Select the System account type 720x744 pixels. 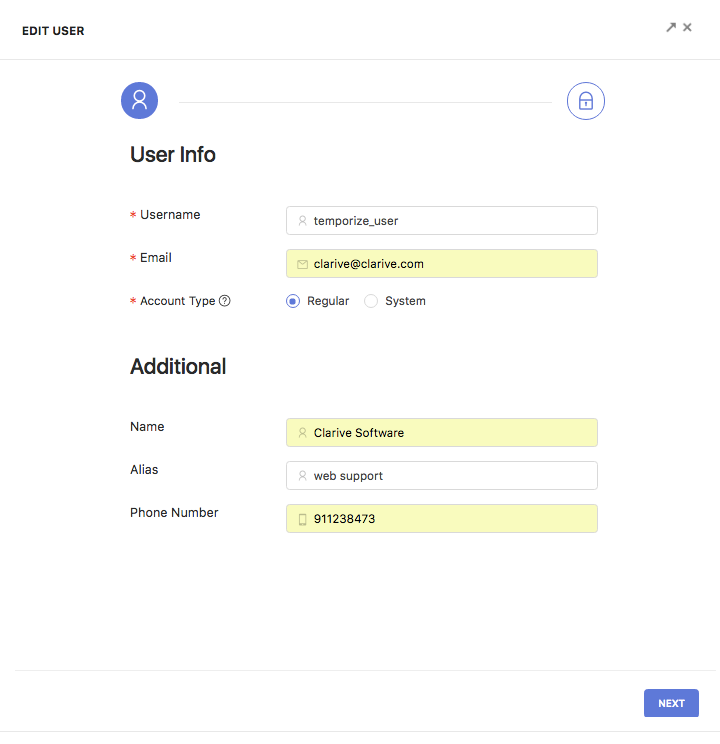pyautogui.click(x=371, y=301)
